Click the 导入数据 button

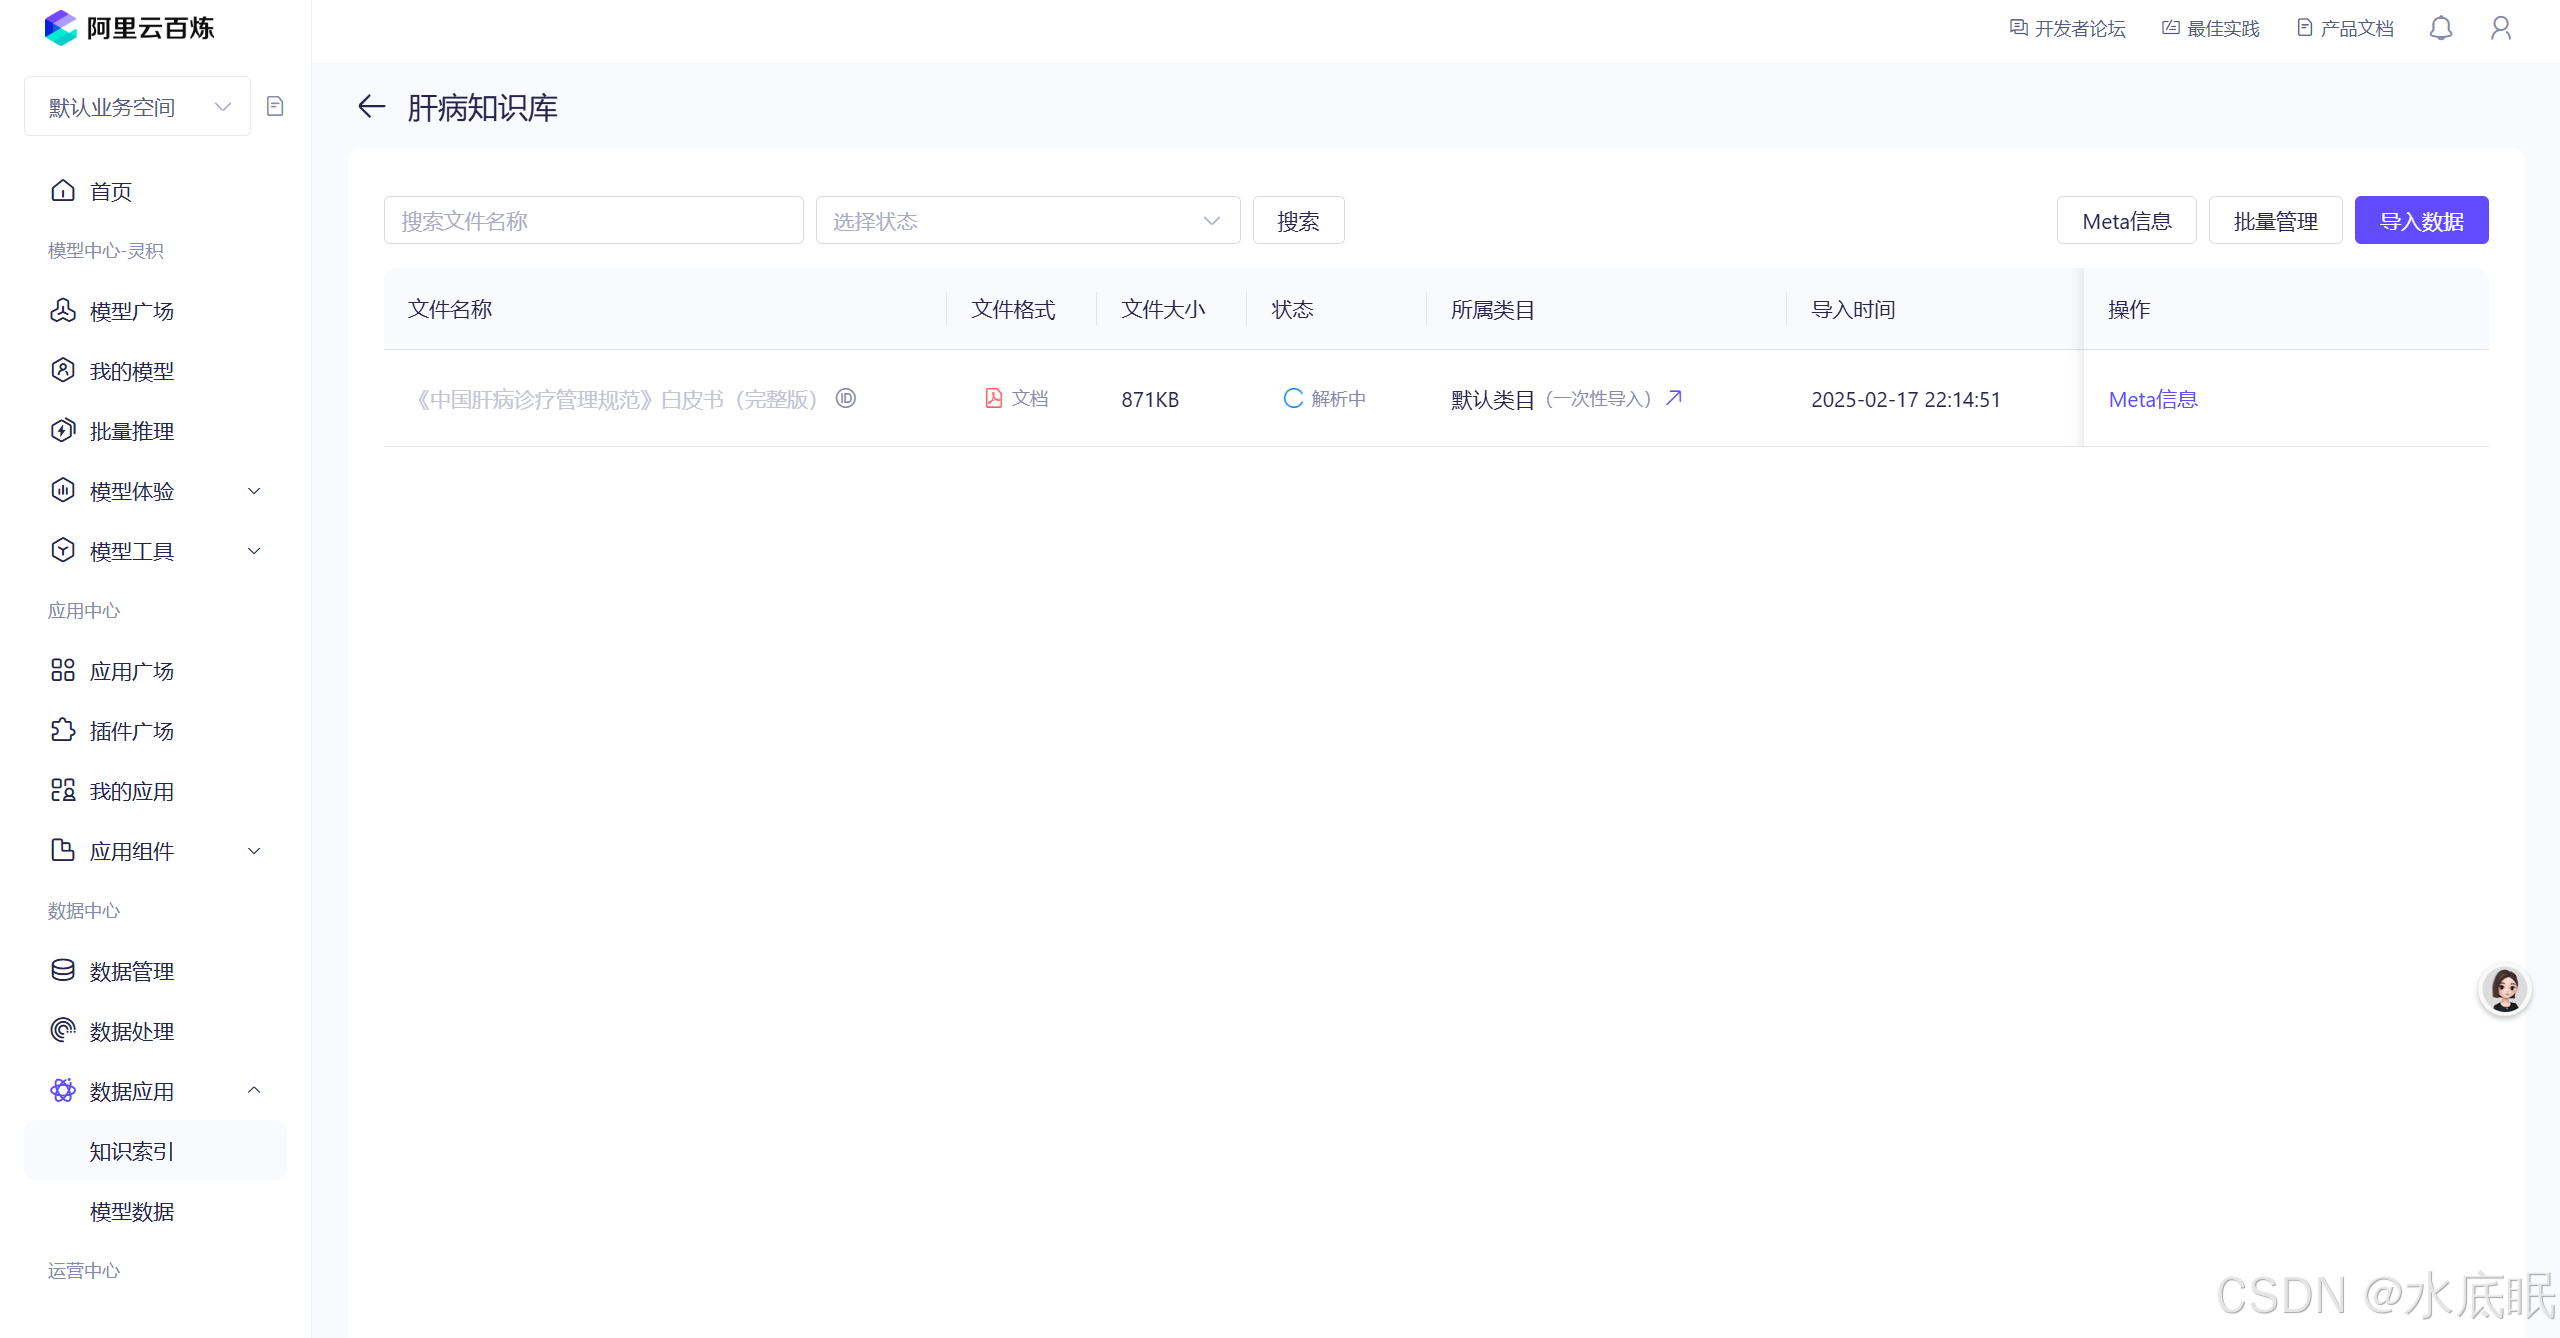(2420, 220)
